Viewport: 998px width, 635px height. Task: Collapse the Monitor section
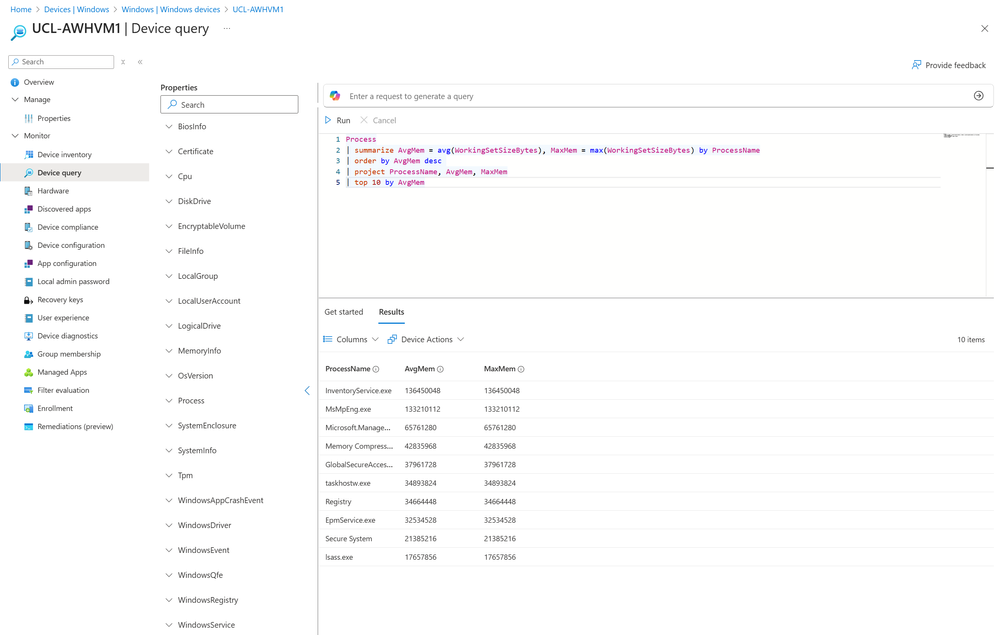[x=15, y=136]
